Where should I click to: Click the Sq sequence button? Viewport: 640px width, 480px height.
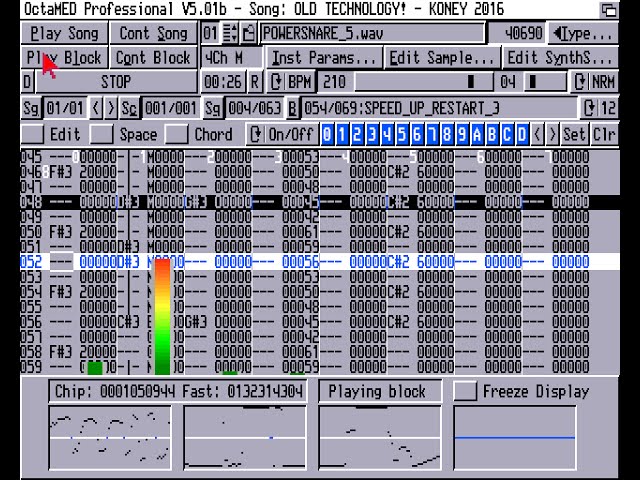click(x=212, y=108)
